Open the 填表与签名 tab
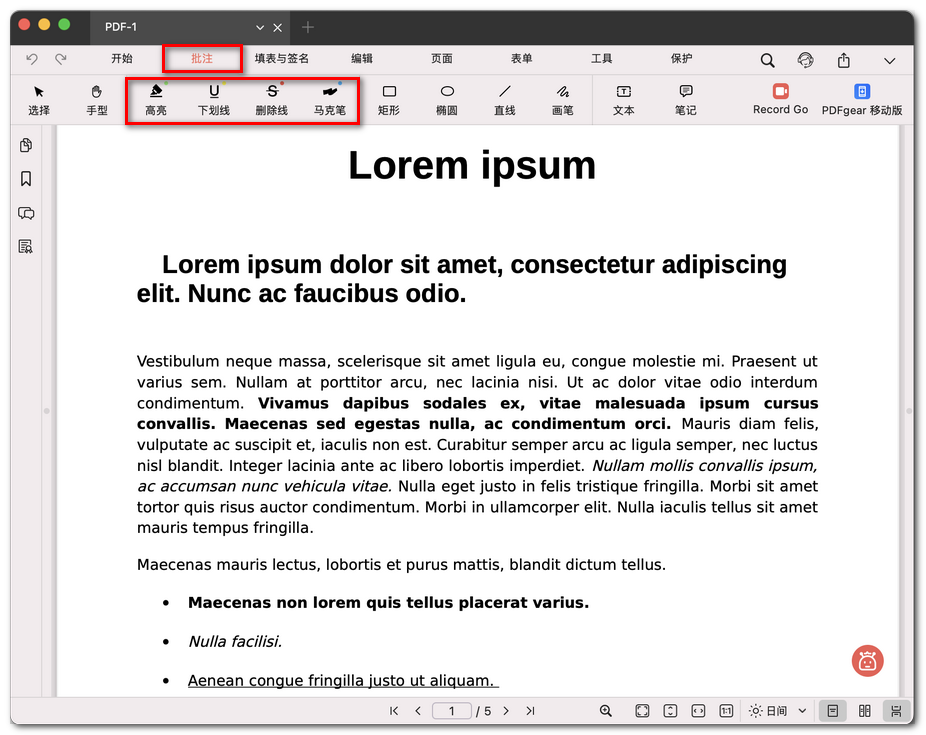 click(282, 58)
